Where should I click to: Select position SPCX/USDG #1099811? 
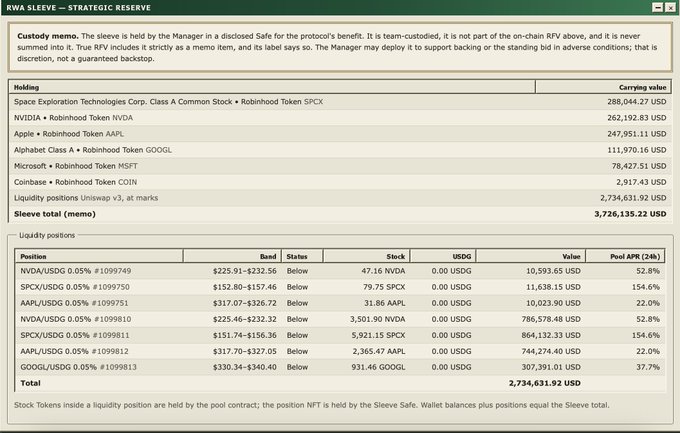pyautogui.click(x=340, y=335)
